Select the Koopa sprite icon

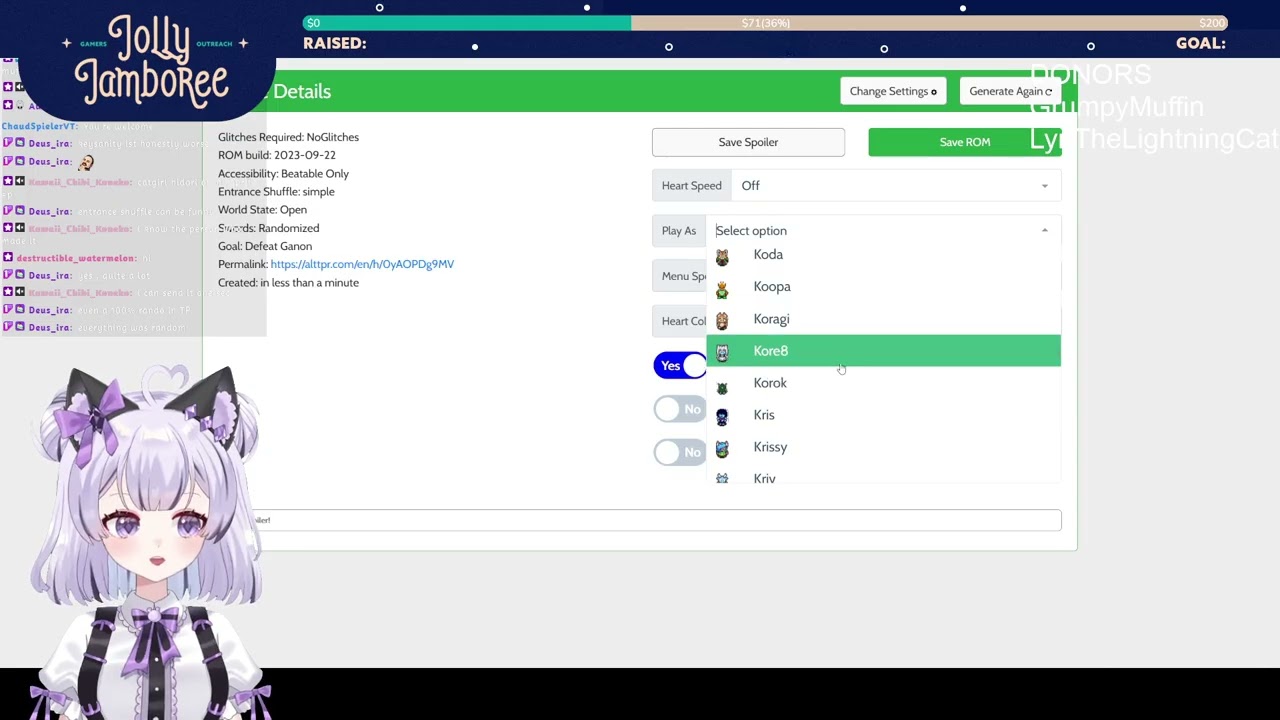pyautogui.click(x=722, y=289)
